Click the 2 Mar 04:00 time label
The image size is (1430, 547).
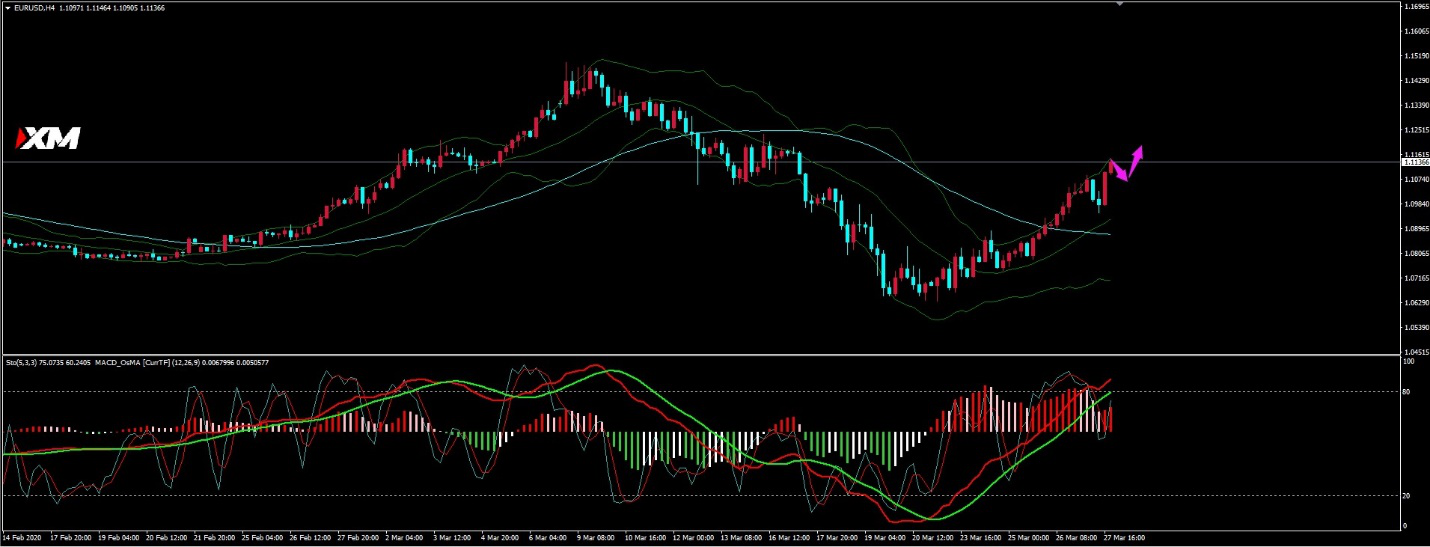click(403, 537)
